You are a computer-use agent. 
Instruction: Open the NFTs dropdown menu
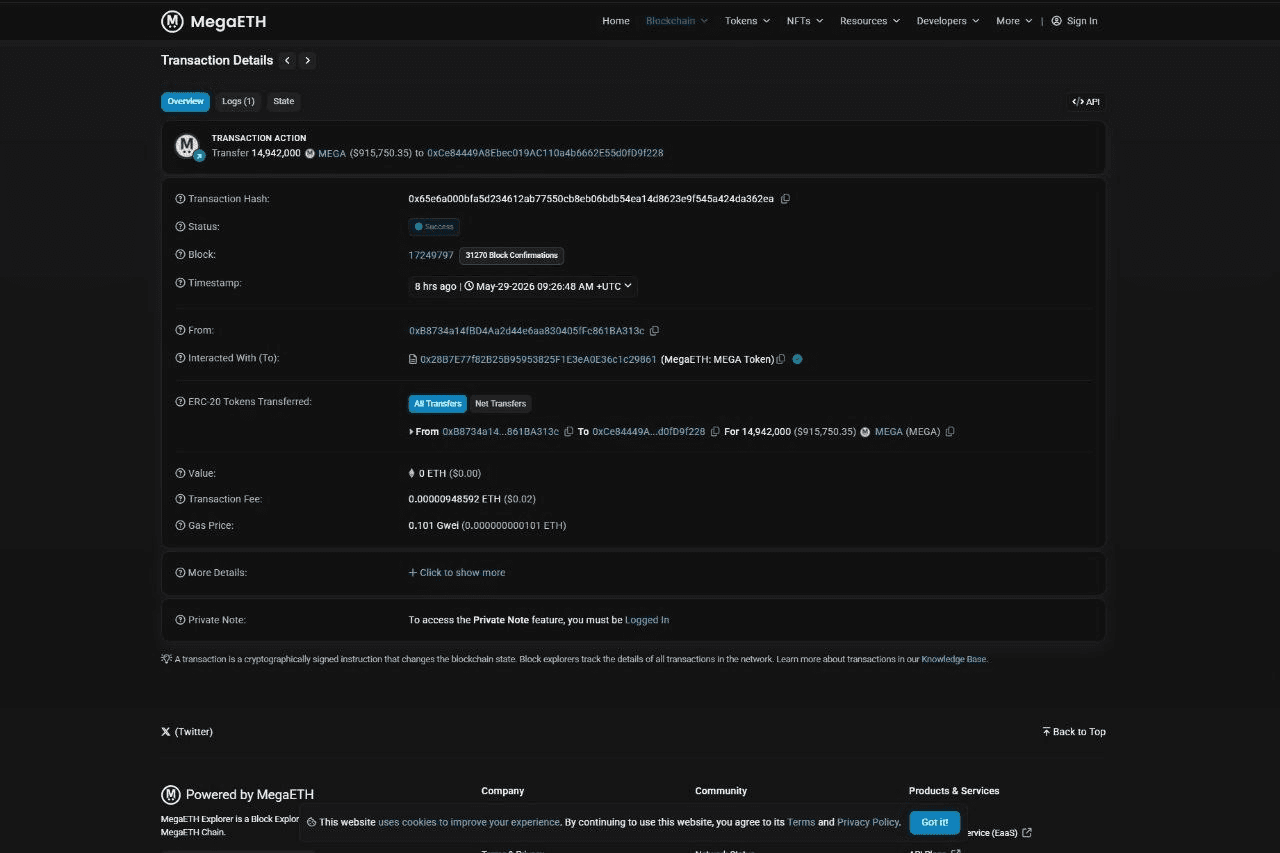click(x=805, y=21)
